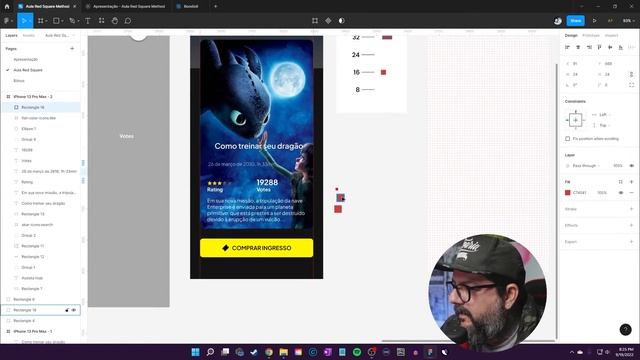Click the Align bottom icon
Viewport: 640px width, 360px height.
620,47
